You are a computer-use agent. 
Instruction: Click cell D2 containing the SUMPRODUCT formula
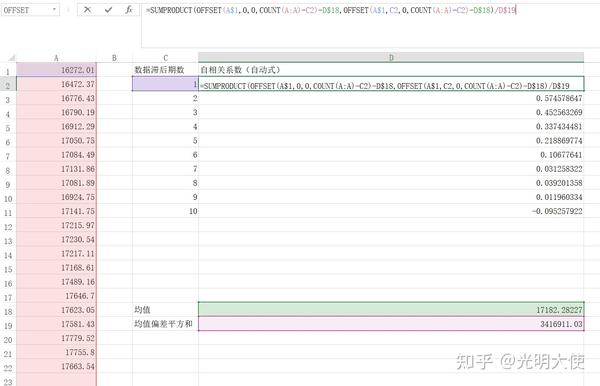click(x=391, y=84)
